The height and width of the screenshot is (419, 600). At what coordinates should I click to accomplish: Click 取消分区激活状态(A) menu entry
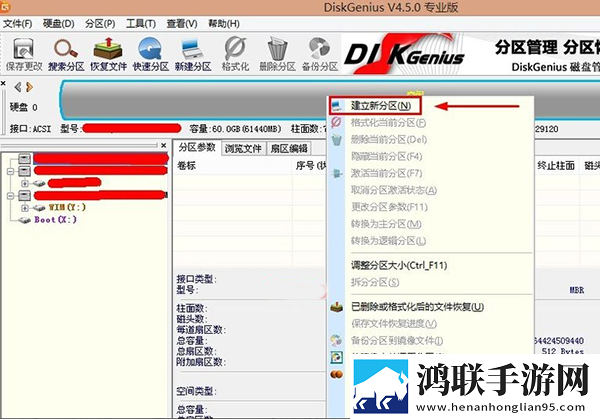[x=394, y=190]
